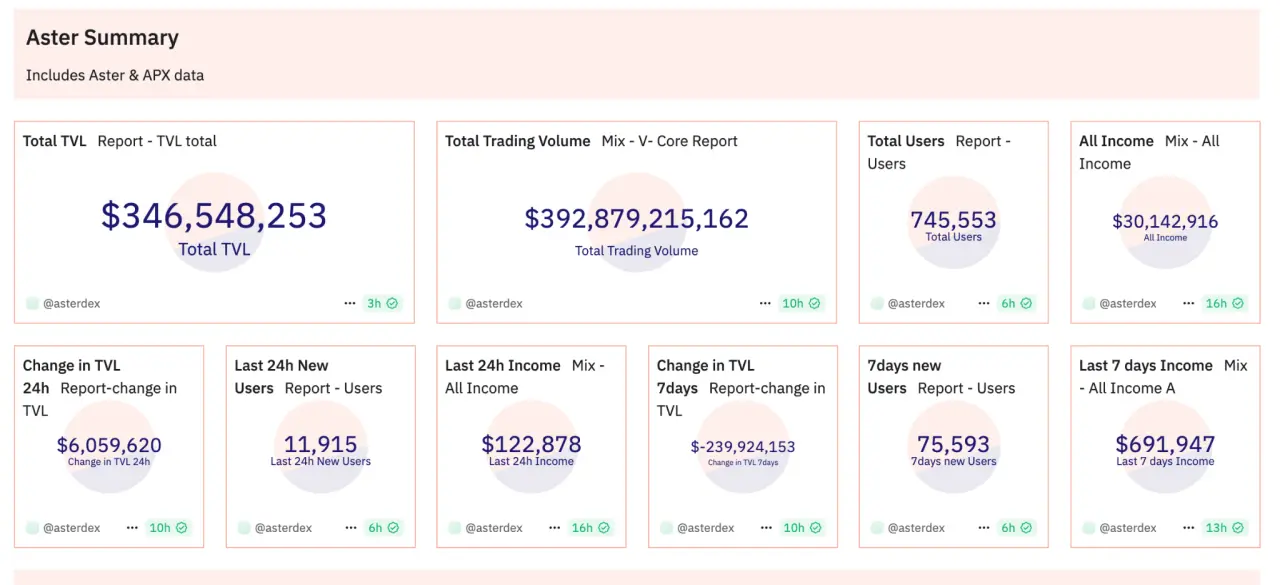Click the 745,553 Total Users counter value
Viewport: 1280px width, 585px height.
pyautogui.click(x=953, y=220)
